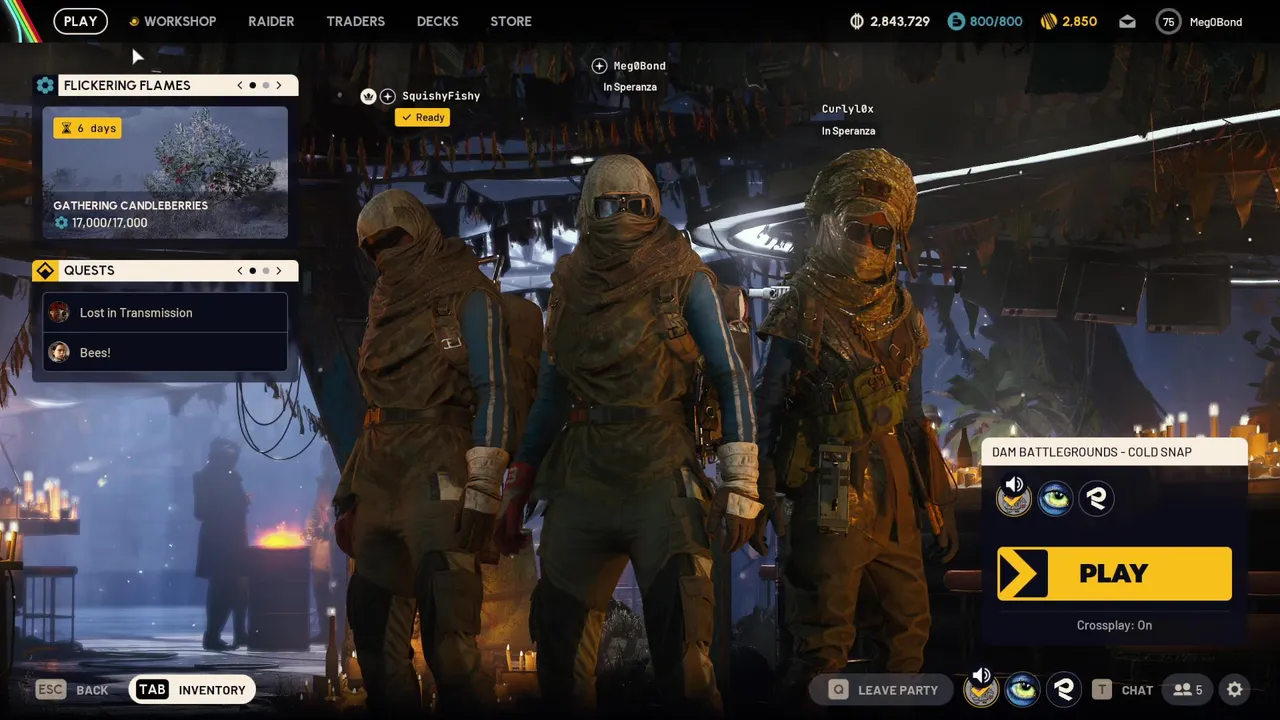This screenshot has width=1280, height=720.
Task: Click the 6 days hourglass badge
Action: tap(88, 128)
